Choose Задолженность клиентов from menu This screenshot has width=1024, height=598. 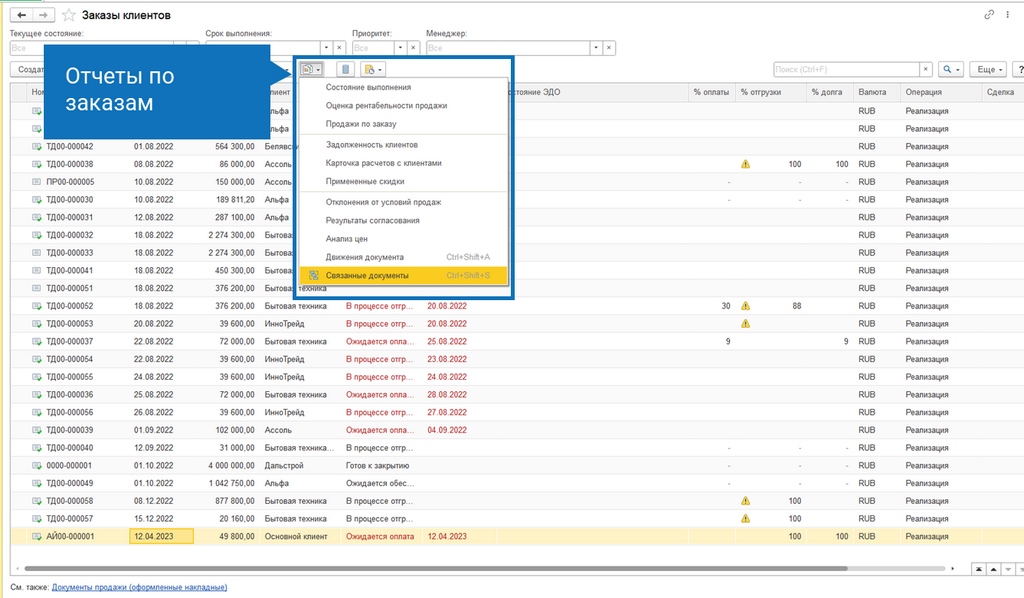[372, 145]
